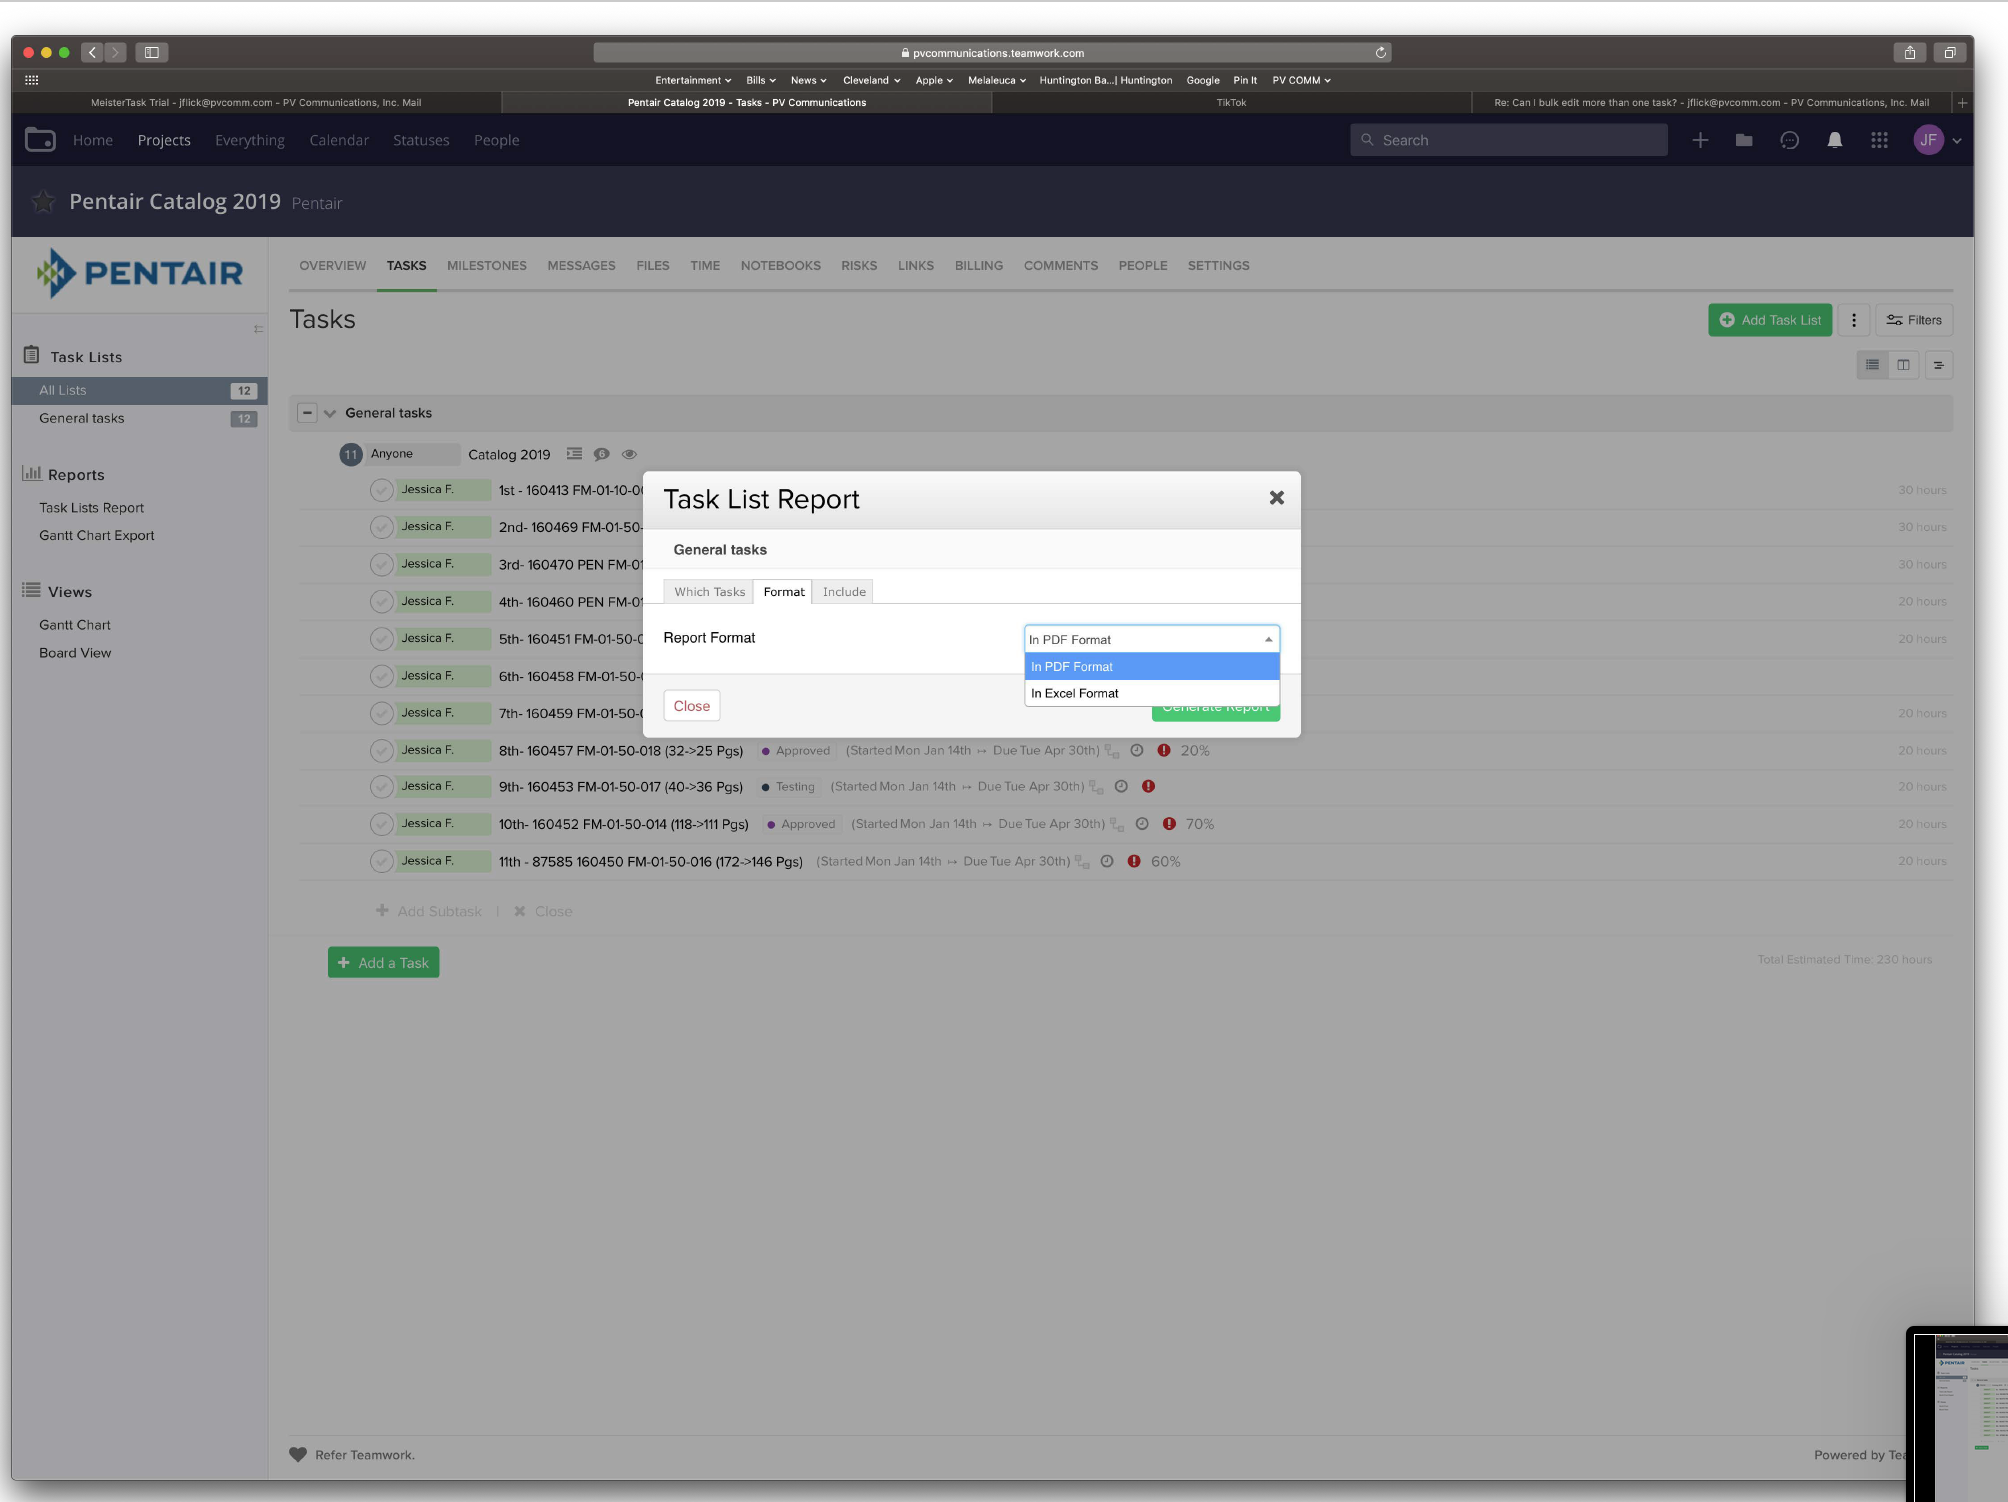Click the quick add plus icon

pyautogui.click(x=1699, y=140)
